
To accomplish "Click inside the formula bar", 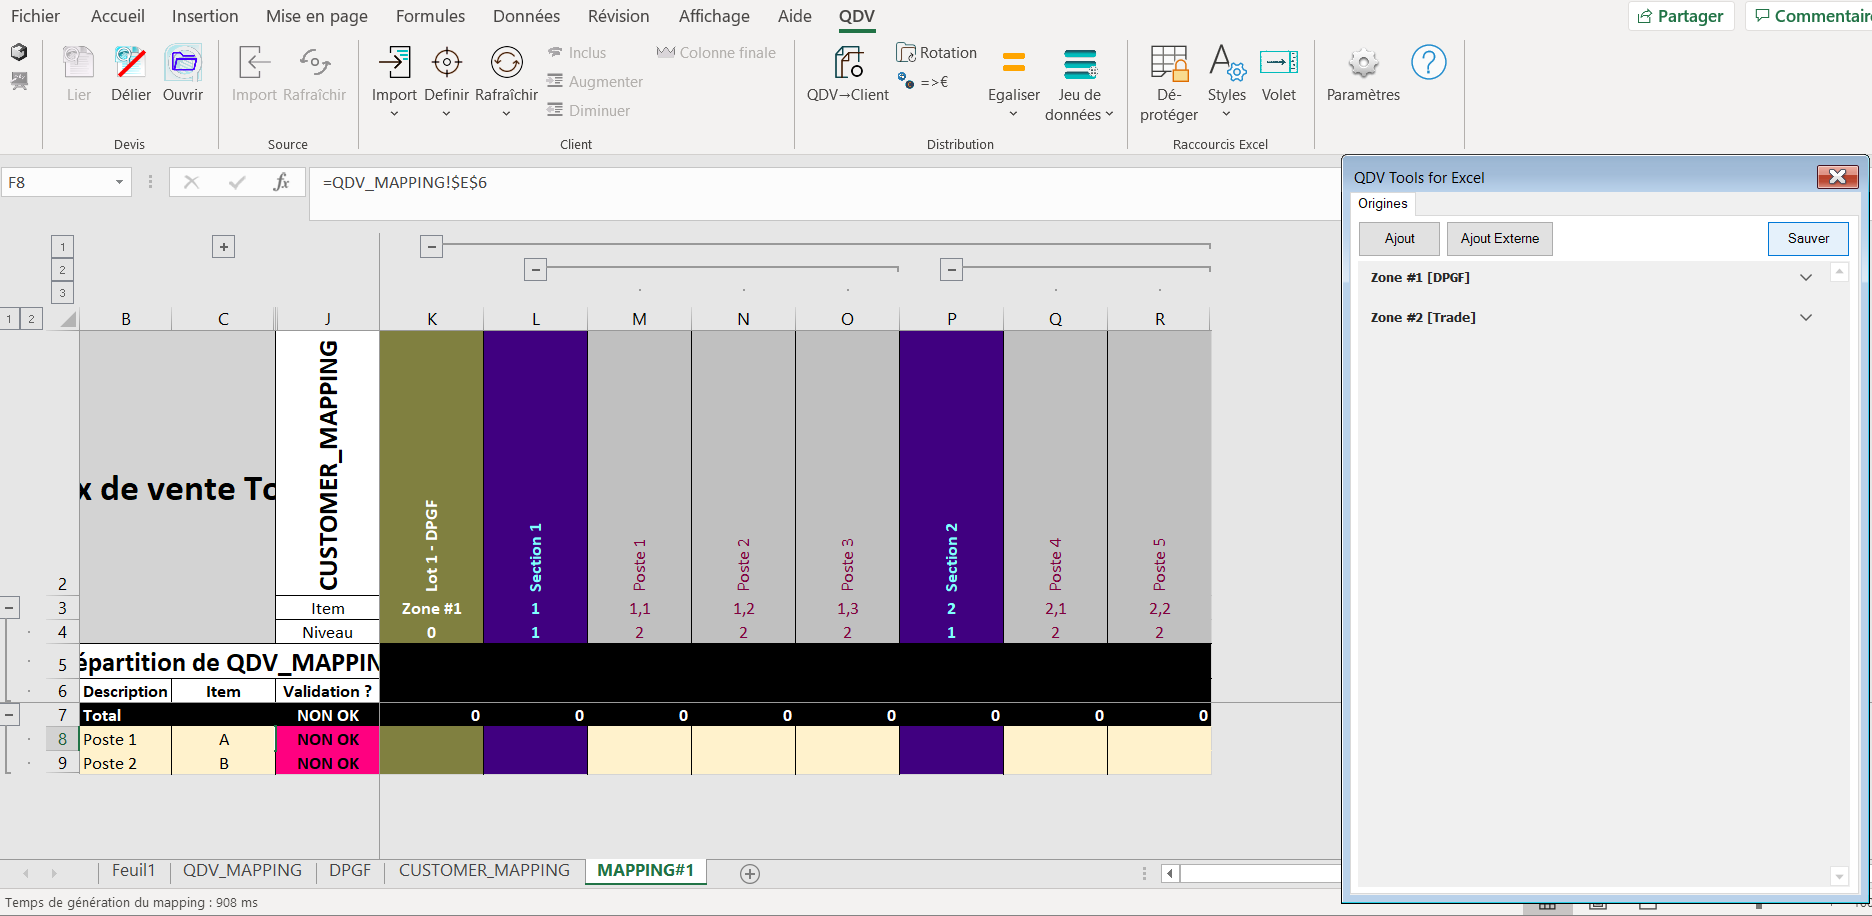I will 825,193.
